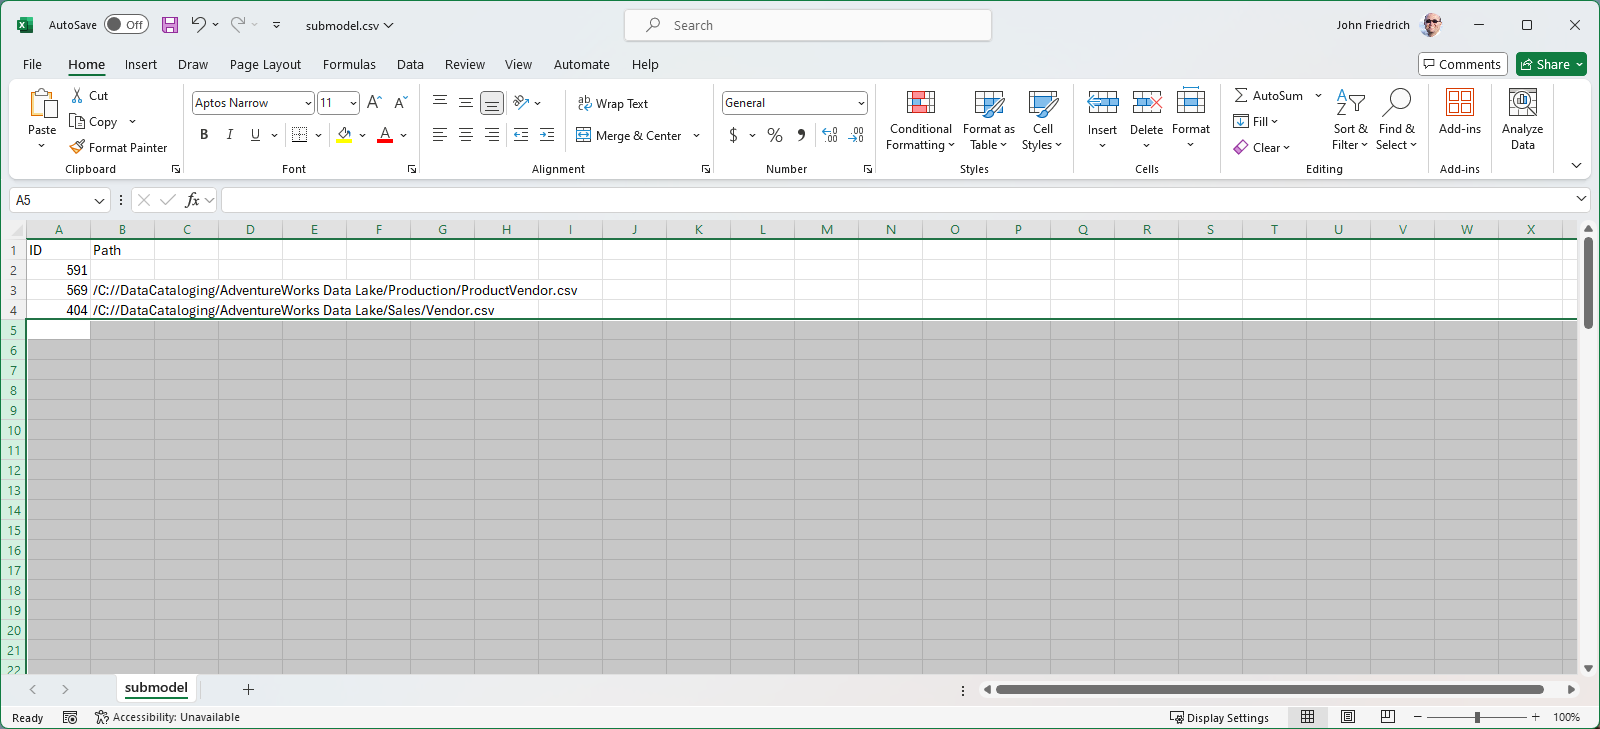The height and width of the screenshot is (729, 1600).
Task: Click the Merge & Center icon
Action: pyautogui.click(x=584, y=135)
